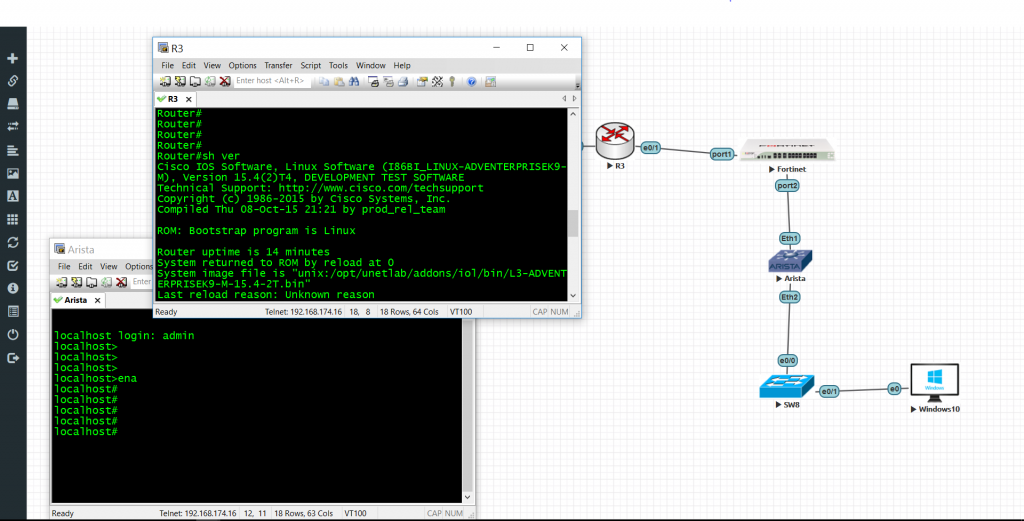
Task: Open the Transfer menu in R3 window
Action: pyautogui.click(x=278, y=65)
